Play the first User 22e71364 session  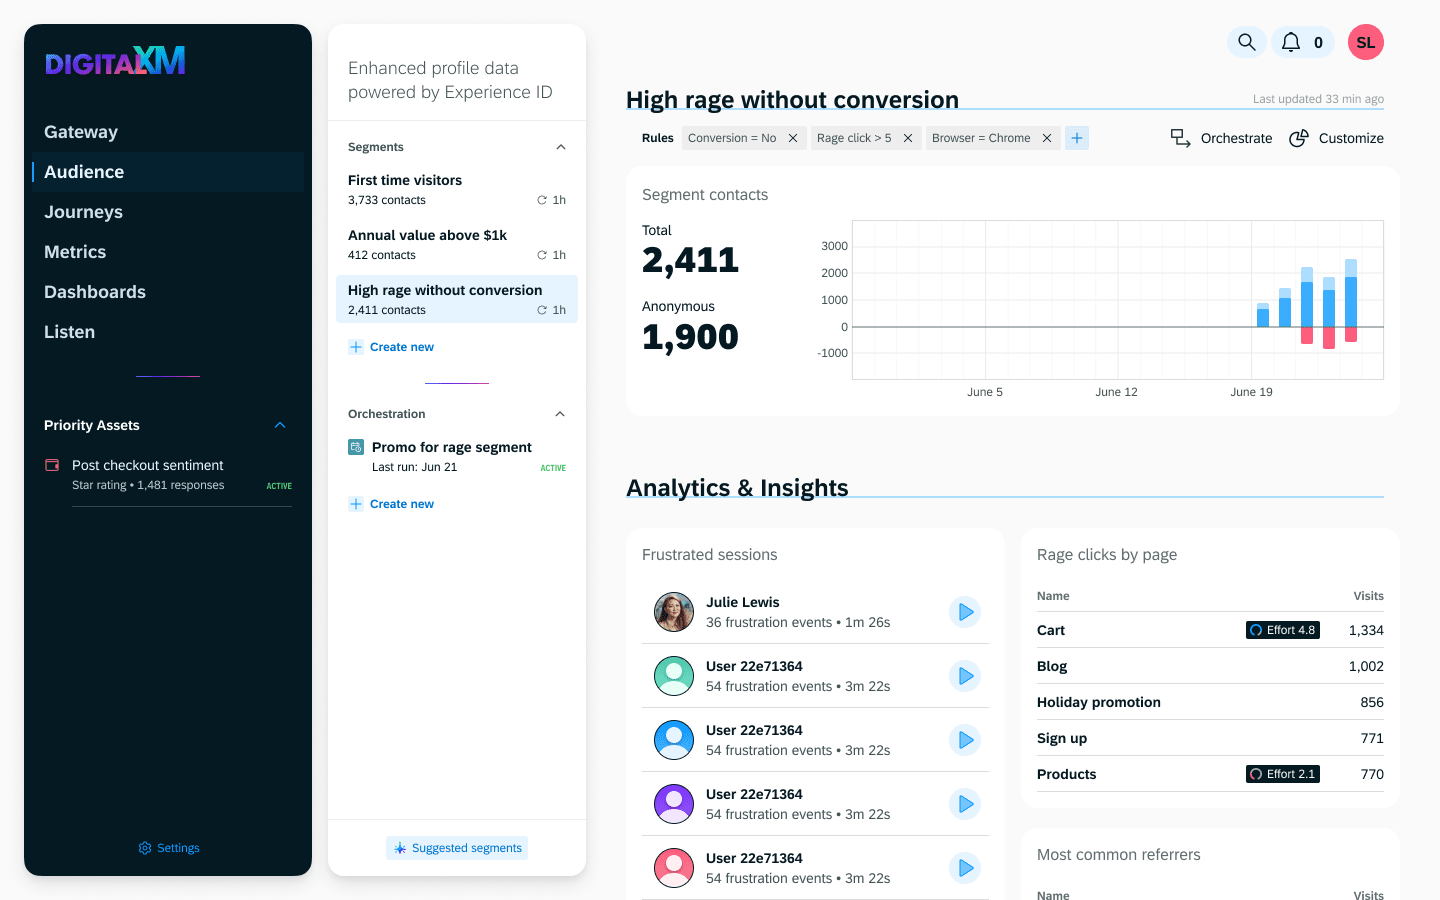965,675
